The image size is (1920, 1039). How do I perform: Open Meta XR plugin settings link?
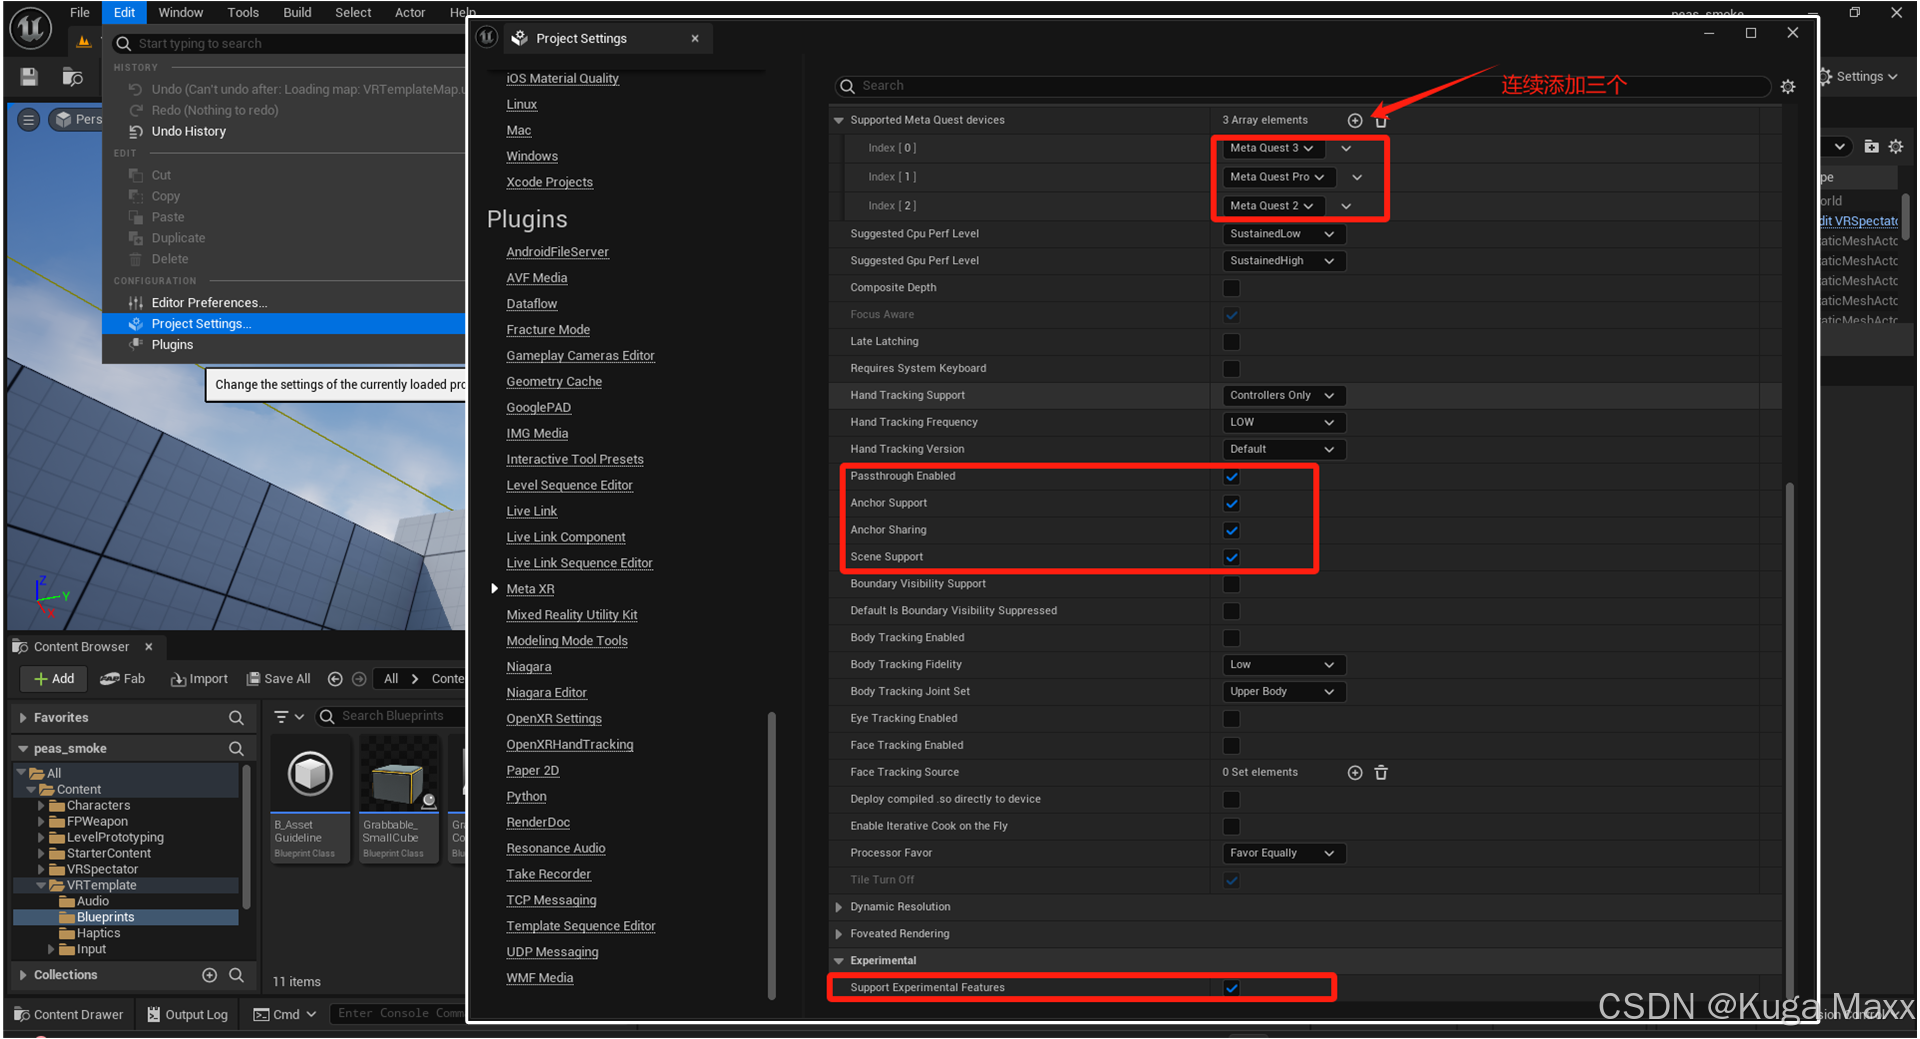530,589
